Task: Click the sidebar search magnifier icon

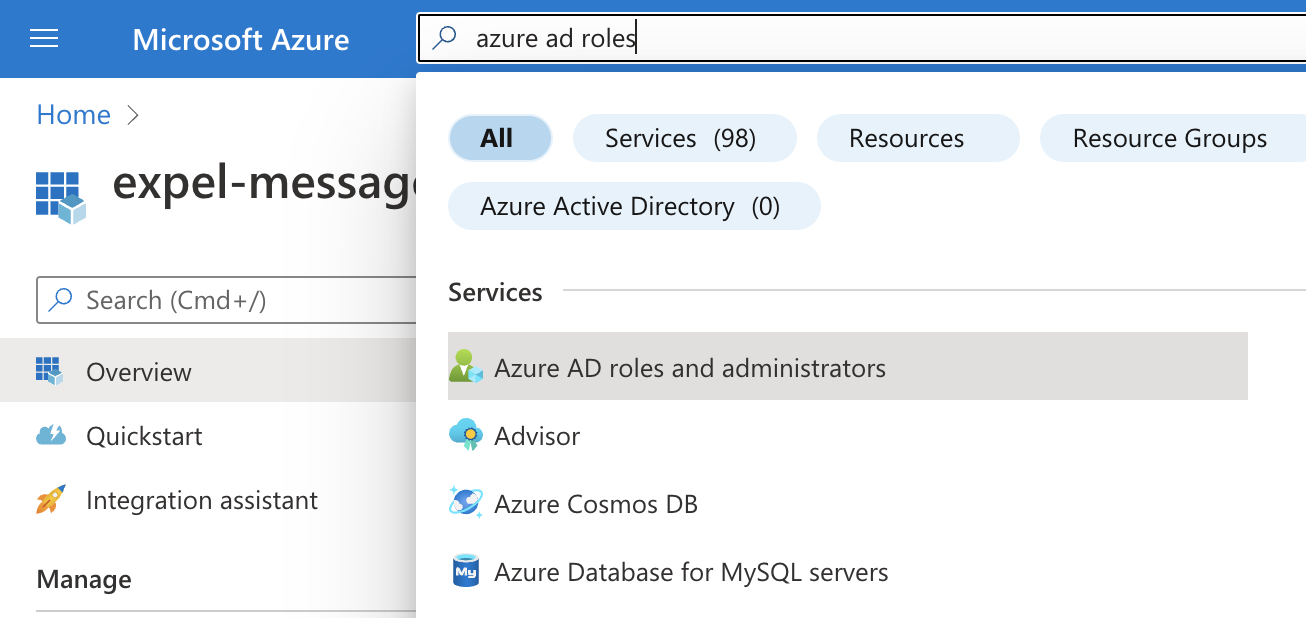Action: (x=61, y=300)
